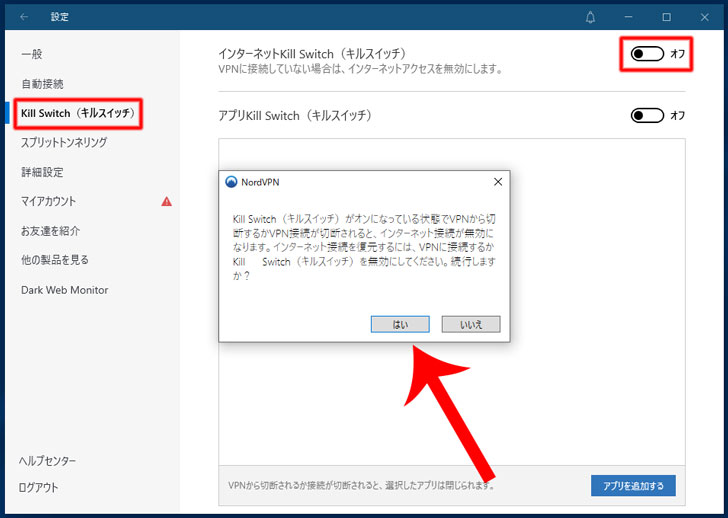Minimize the NordVPN settings window
This screenshot has width=728, height=518.
click(629, 17)
